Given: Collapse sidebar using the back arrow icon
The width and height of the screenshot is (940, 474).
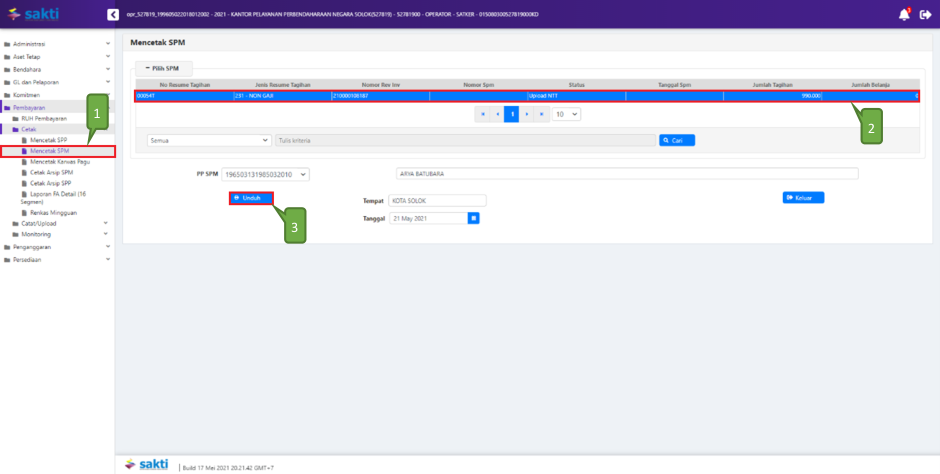Looking at the screenshot, I should coord(113,14).
